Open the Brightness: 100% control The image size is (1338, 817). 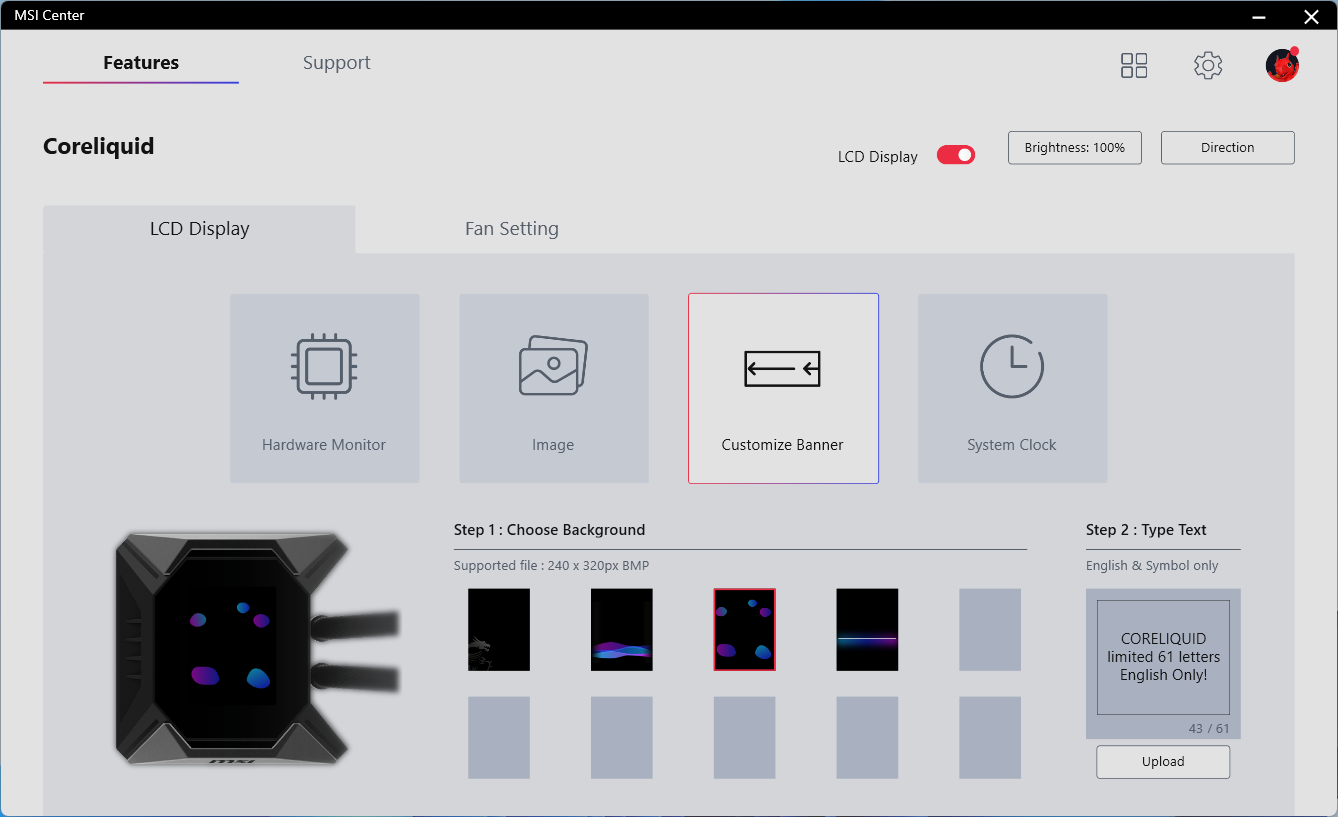pos(1074,148)
